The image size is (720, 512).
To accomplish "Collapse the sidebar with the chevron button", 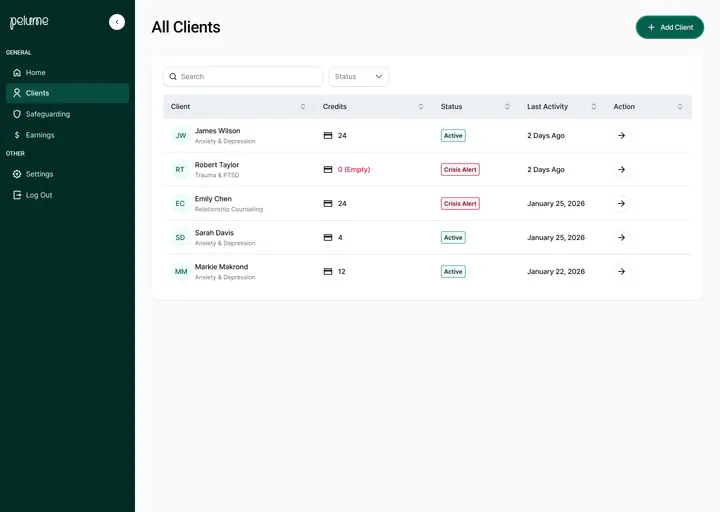I will 117,22.
